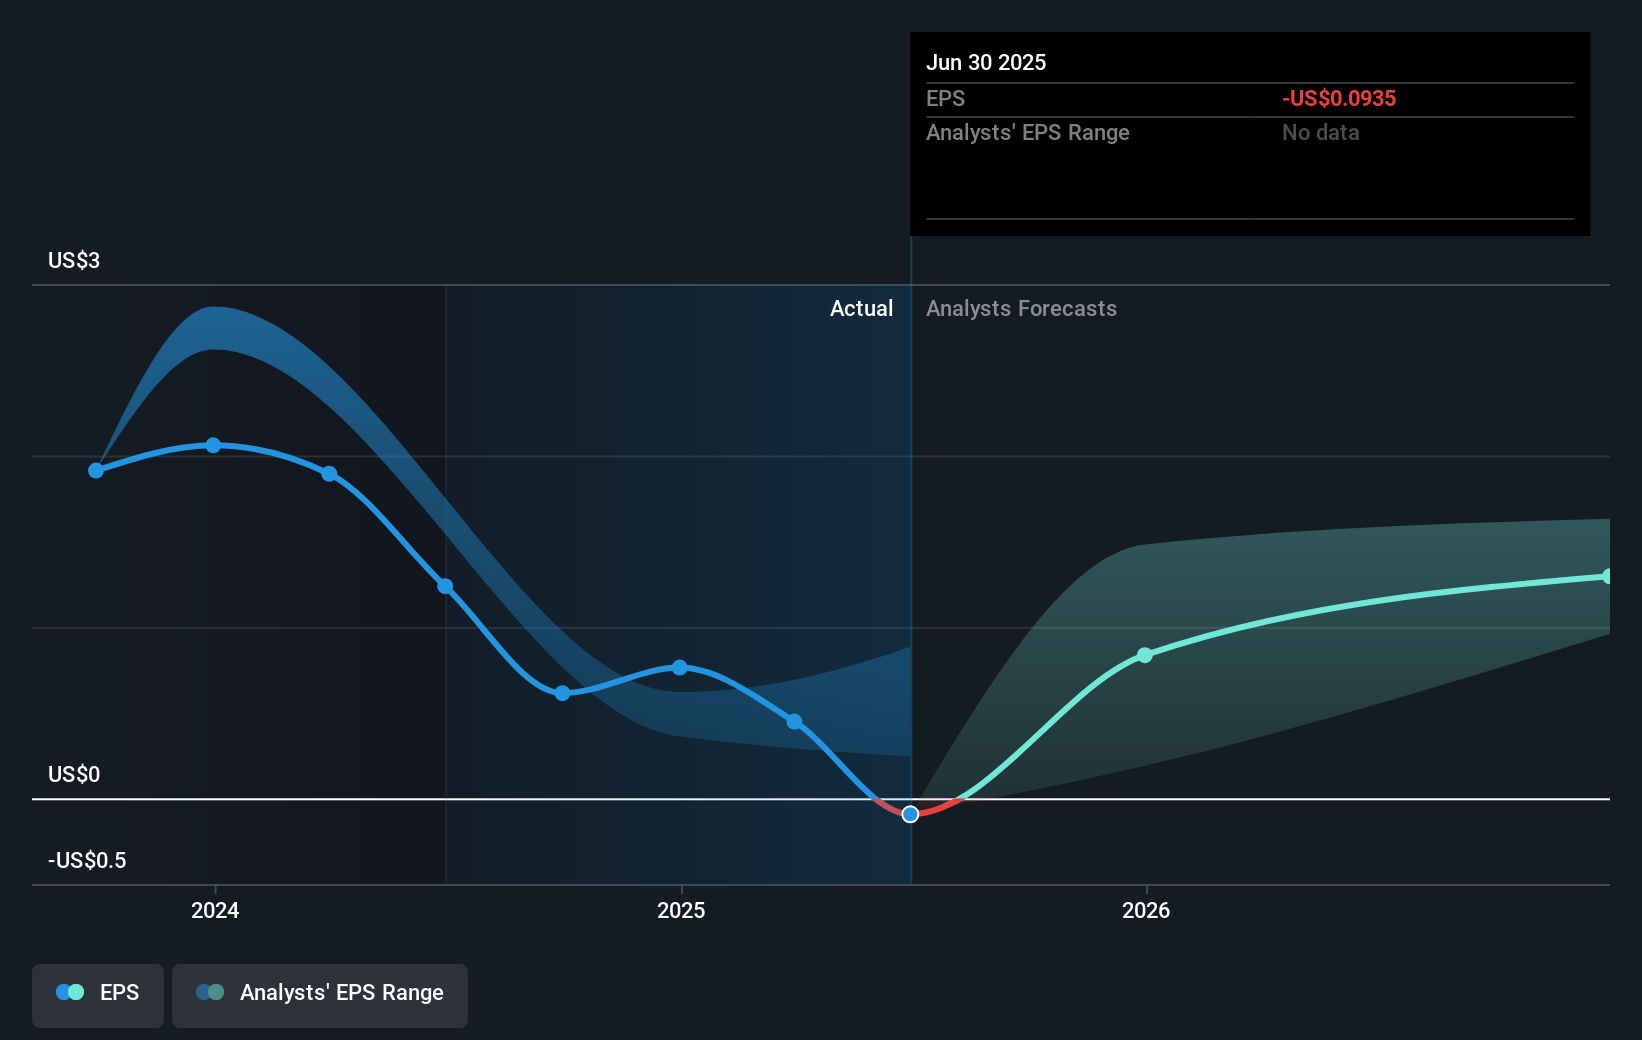Switch to the Analysts Forecasts section
The image size is (1642, 1040).
(1021, 308)
